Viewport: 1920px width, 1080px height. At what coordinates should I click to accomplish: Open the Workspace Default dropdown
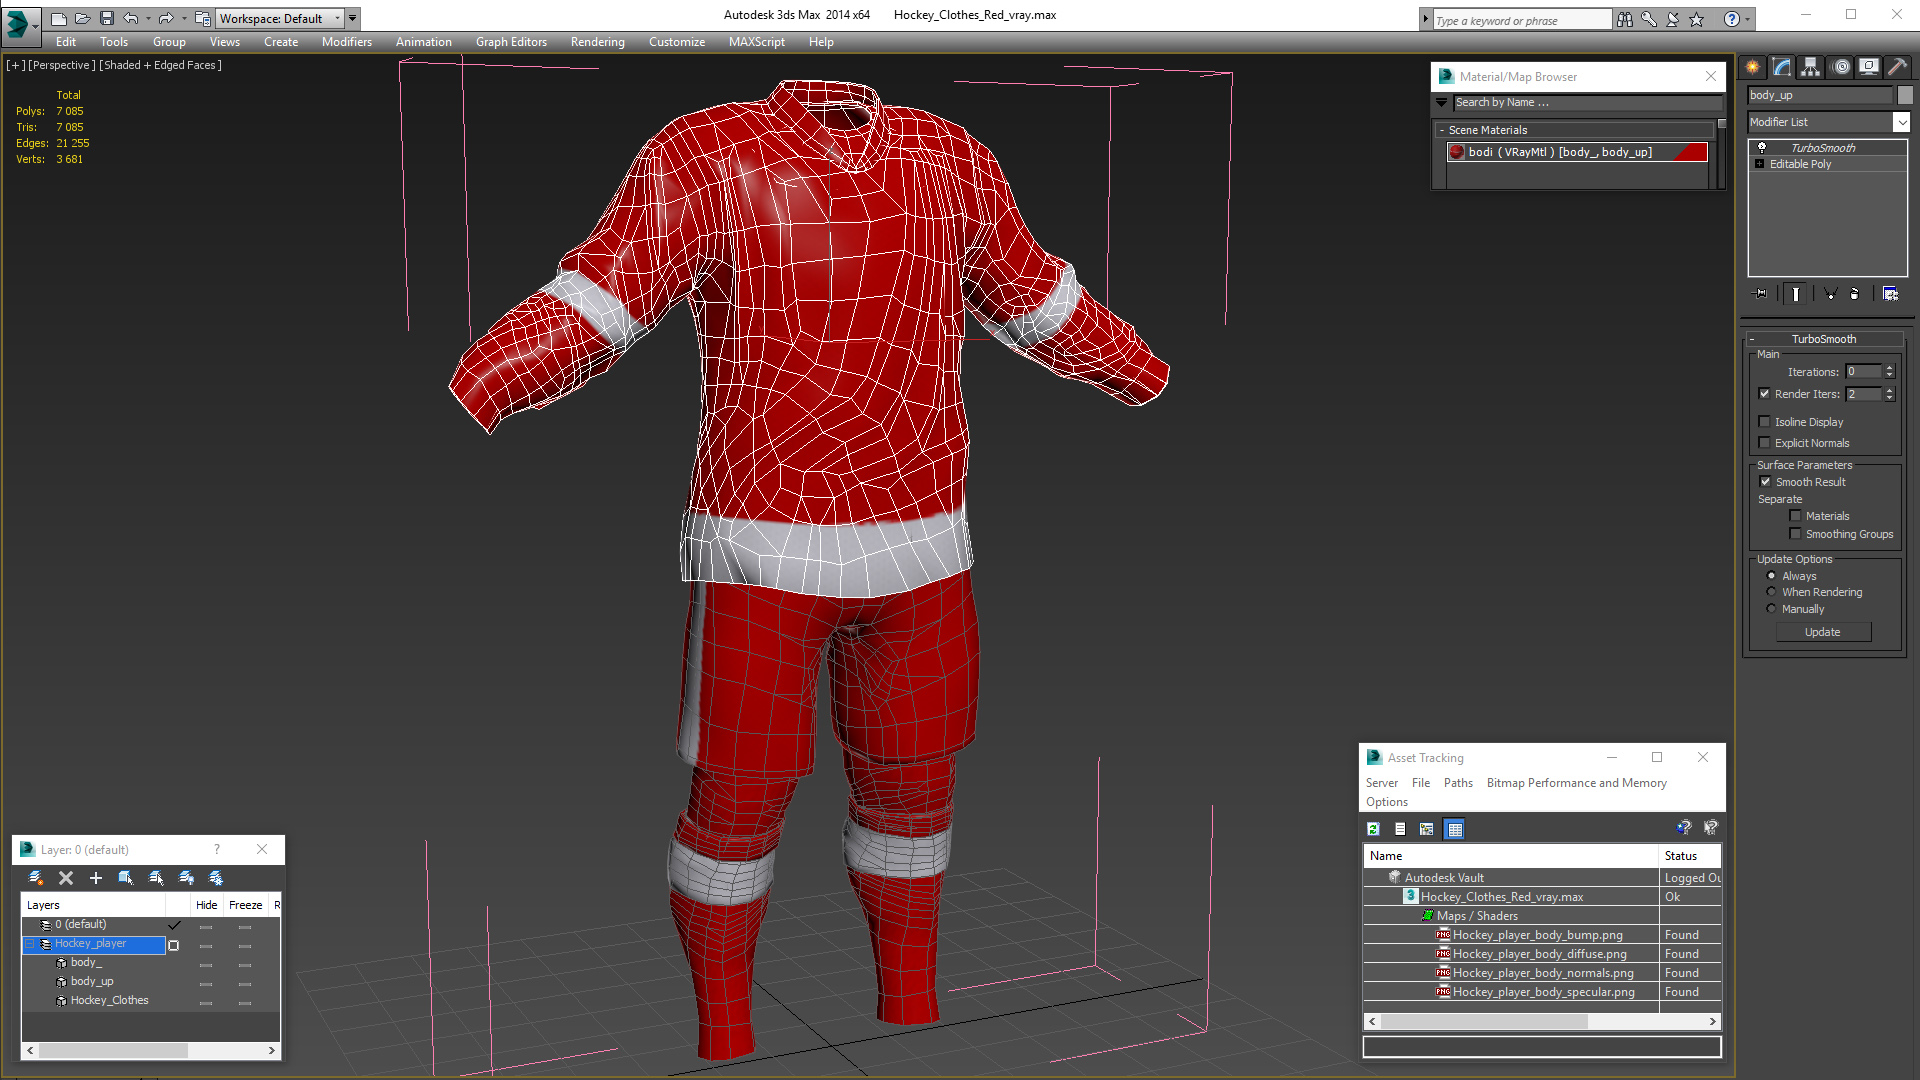[337, 18]
